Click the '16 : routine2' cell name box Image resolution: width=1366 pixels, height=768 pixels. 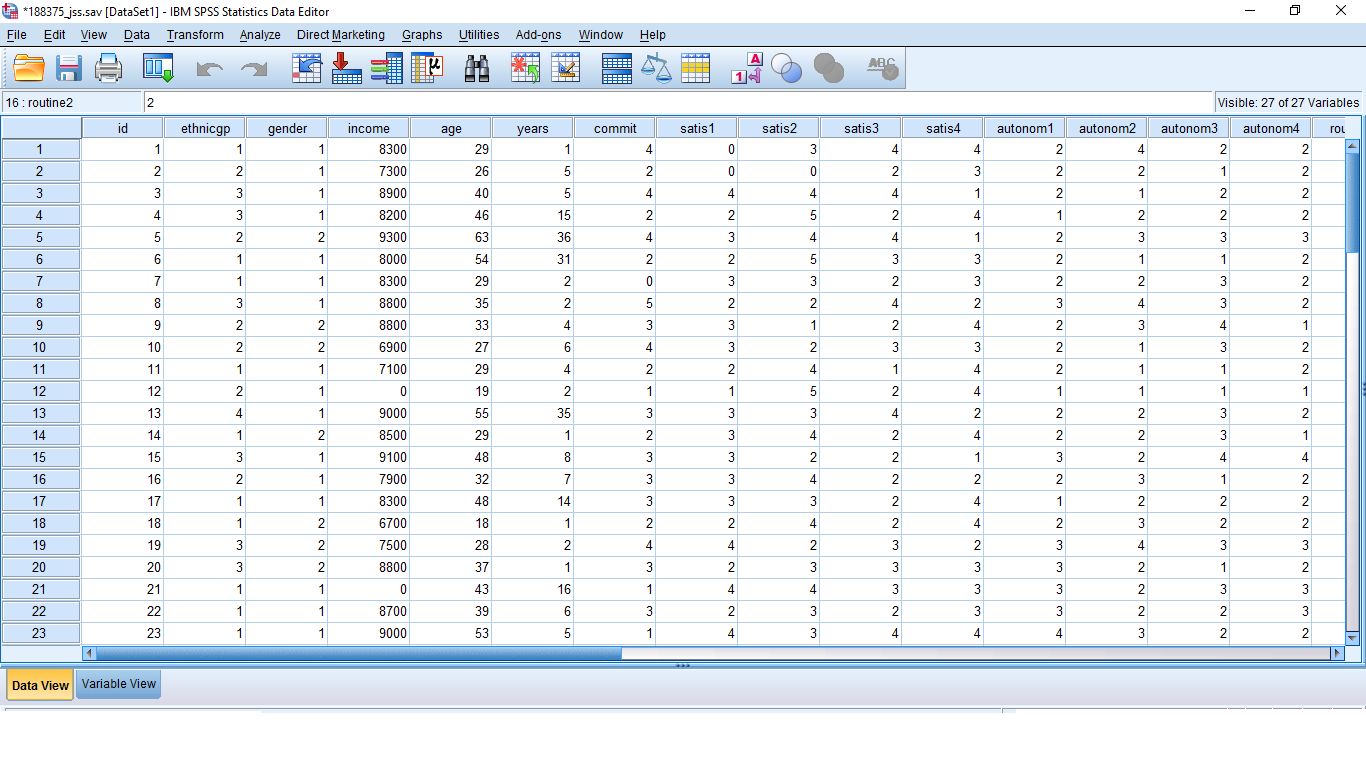[72, 102]
